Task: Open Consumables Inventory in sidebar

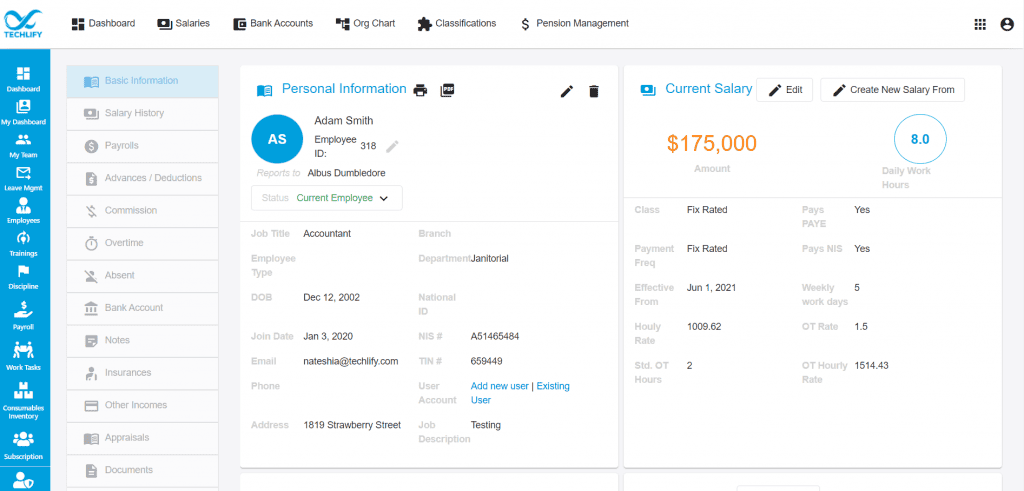Action: tap(24, 401)
